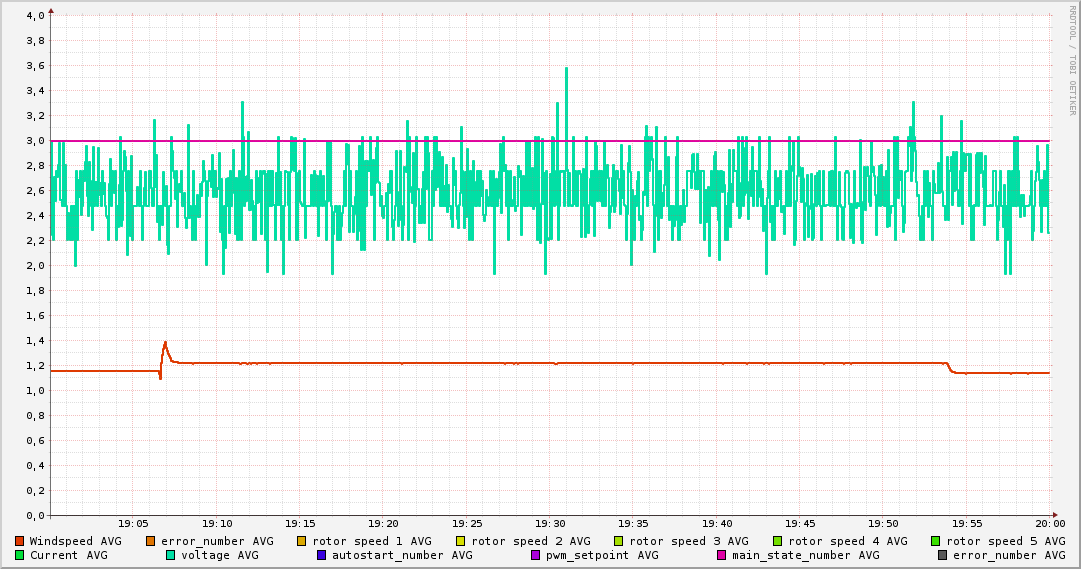The height and width of the screenshot is (569, 1081).
Task: Select the rotor speed 3 AVG label
Action: [689, 541]
